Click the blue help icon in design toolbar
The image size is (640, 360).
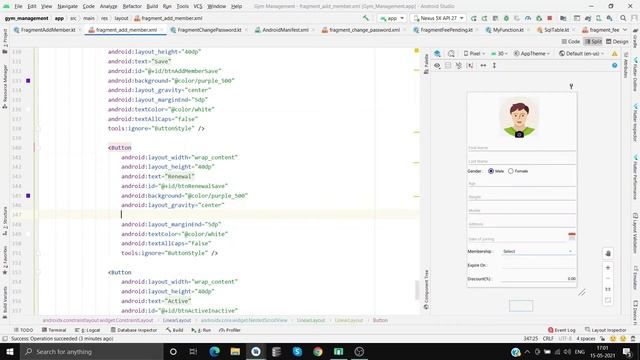[x=615, y=65]
